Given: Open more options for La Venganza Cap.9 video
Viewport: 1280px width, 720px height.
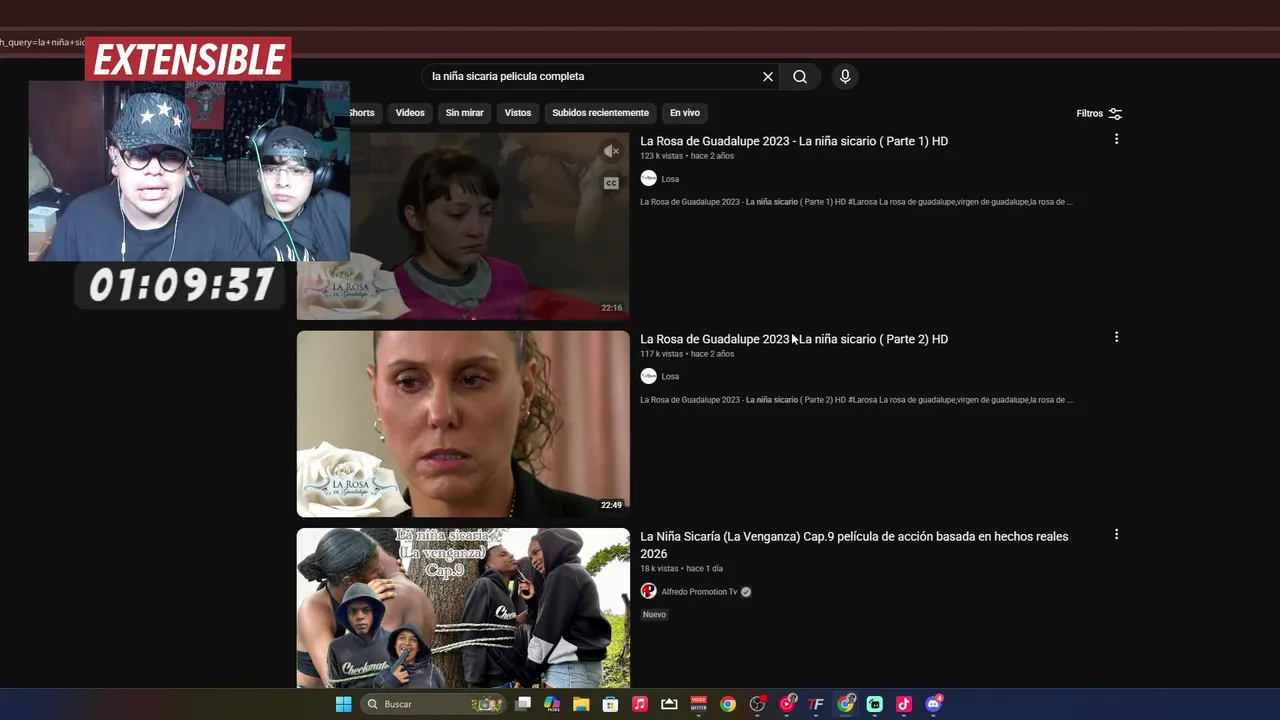Looking at the screenshot, I should tap(1116, 534).
